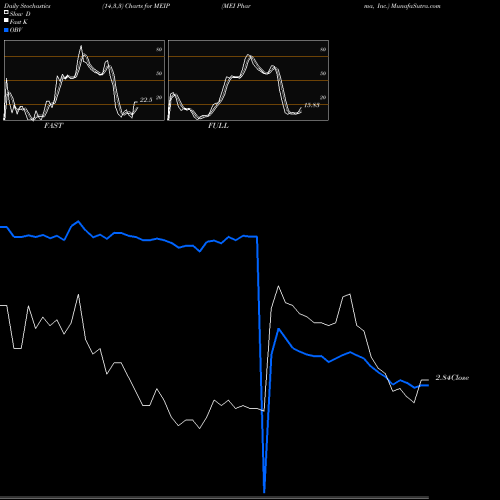This screenshot has height=500, width=500.
Task: Click the Slow D legend white swatch
Action: [x=6, y=12]
